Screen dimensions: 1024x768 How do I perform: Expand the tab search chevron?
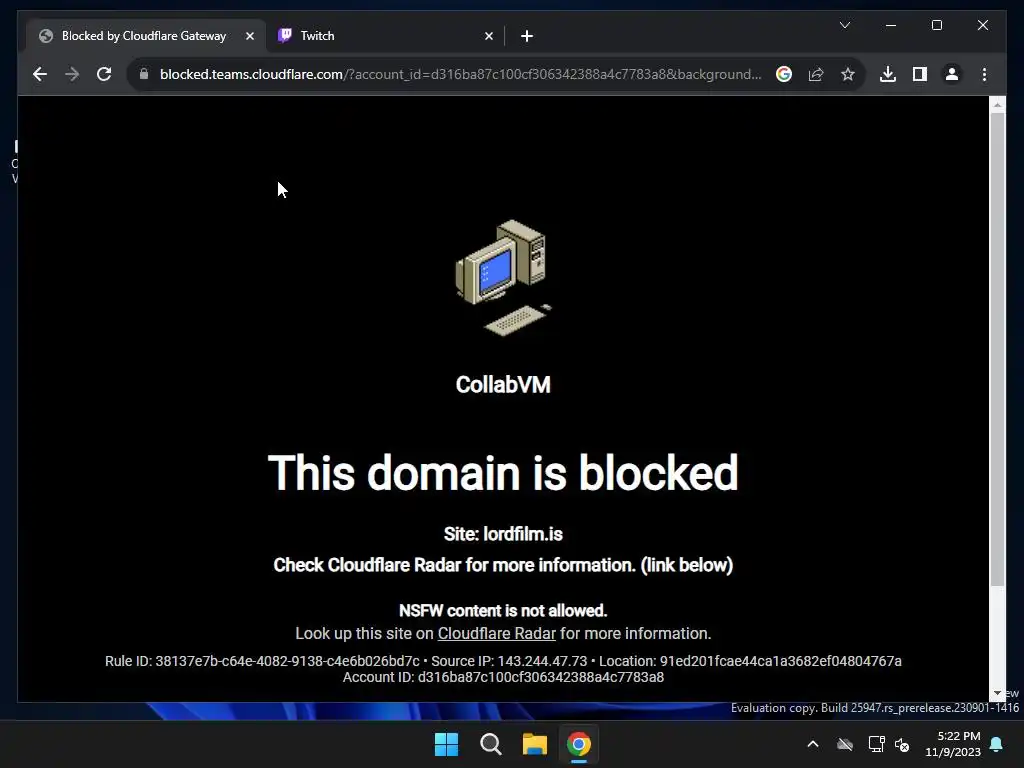[x=844, y=25]
